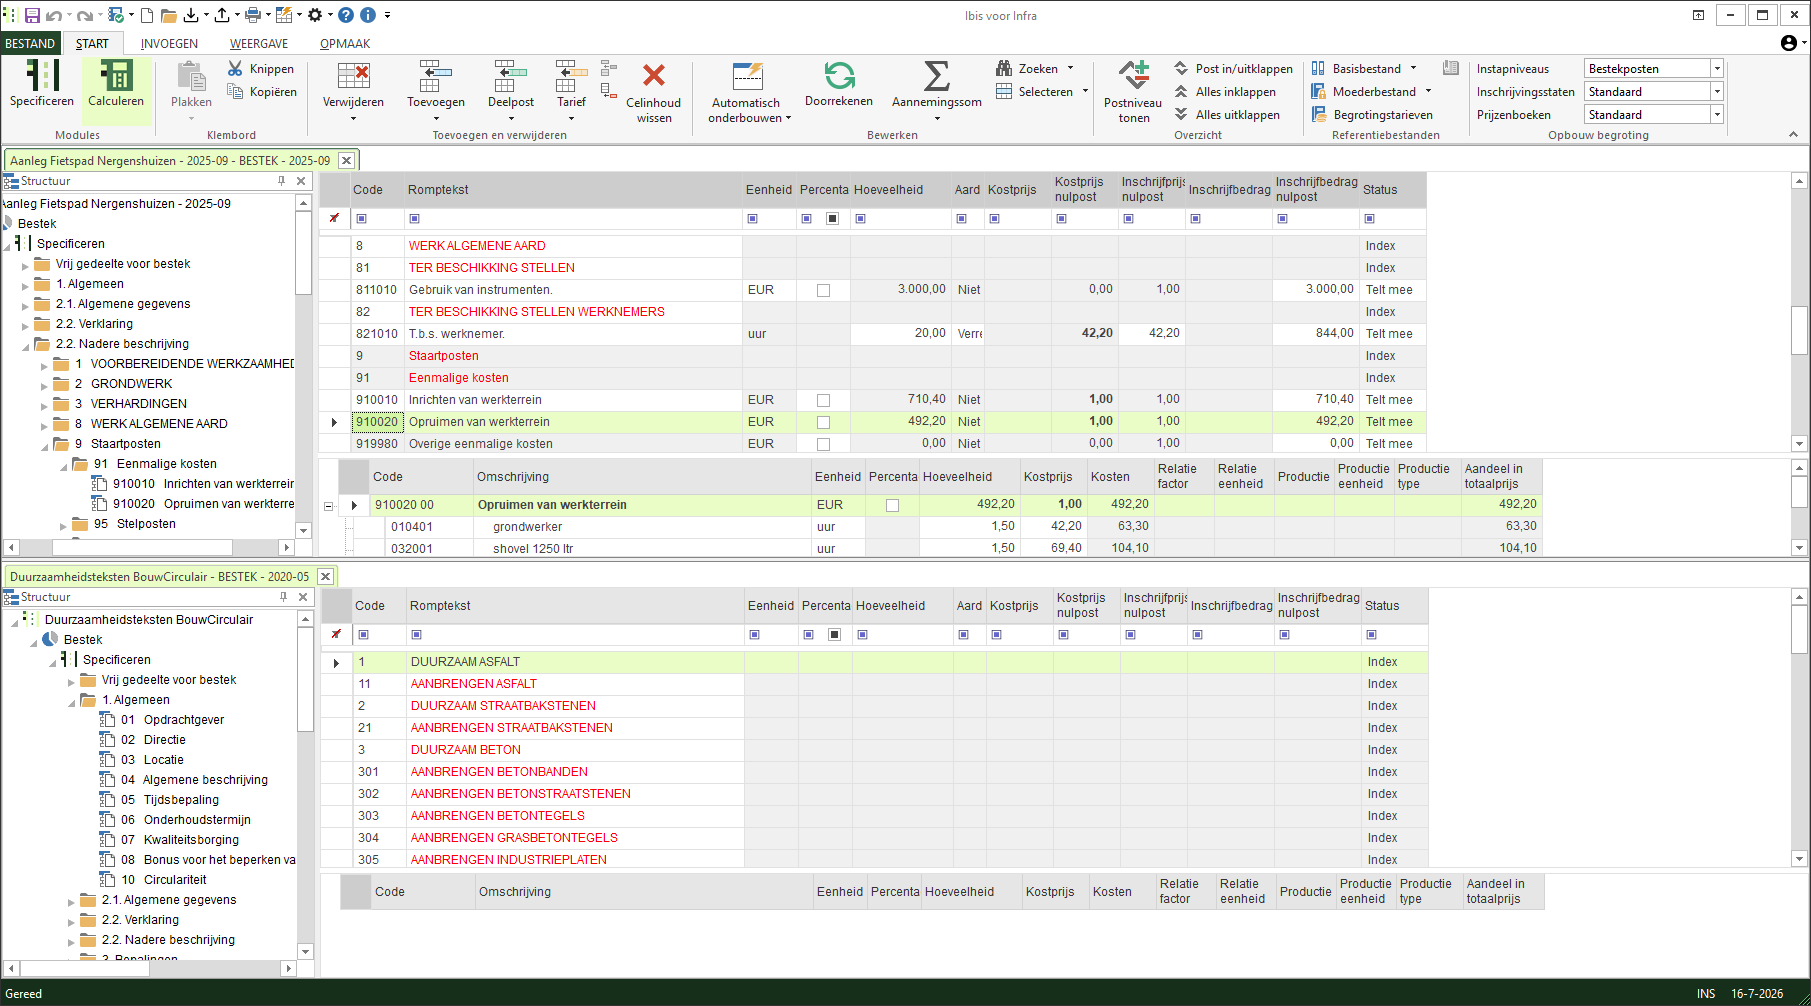Click Post in/uitklappen button

[x=1233, y=68]
